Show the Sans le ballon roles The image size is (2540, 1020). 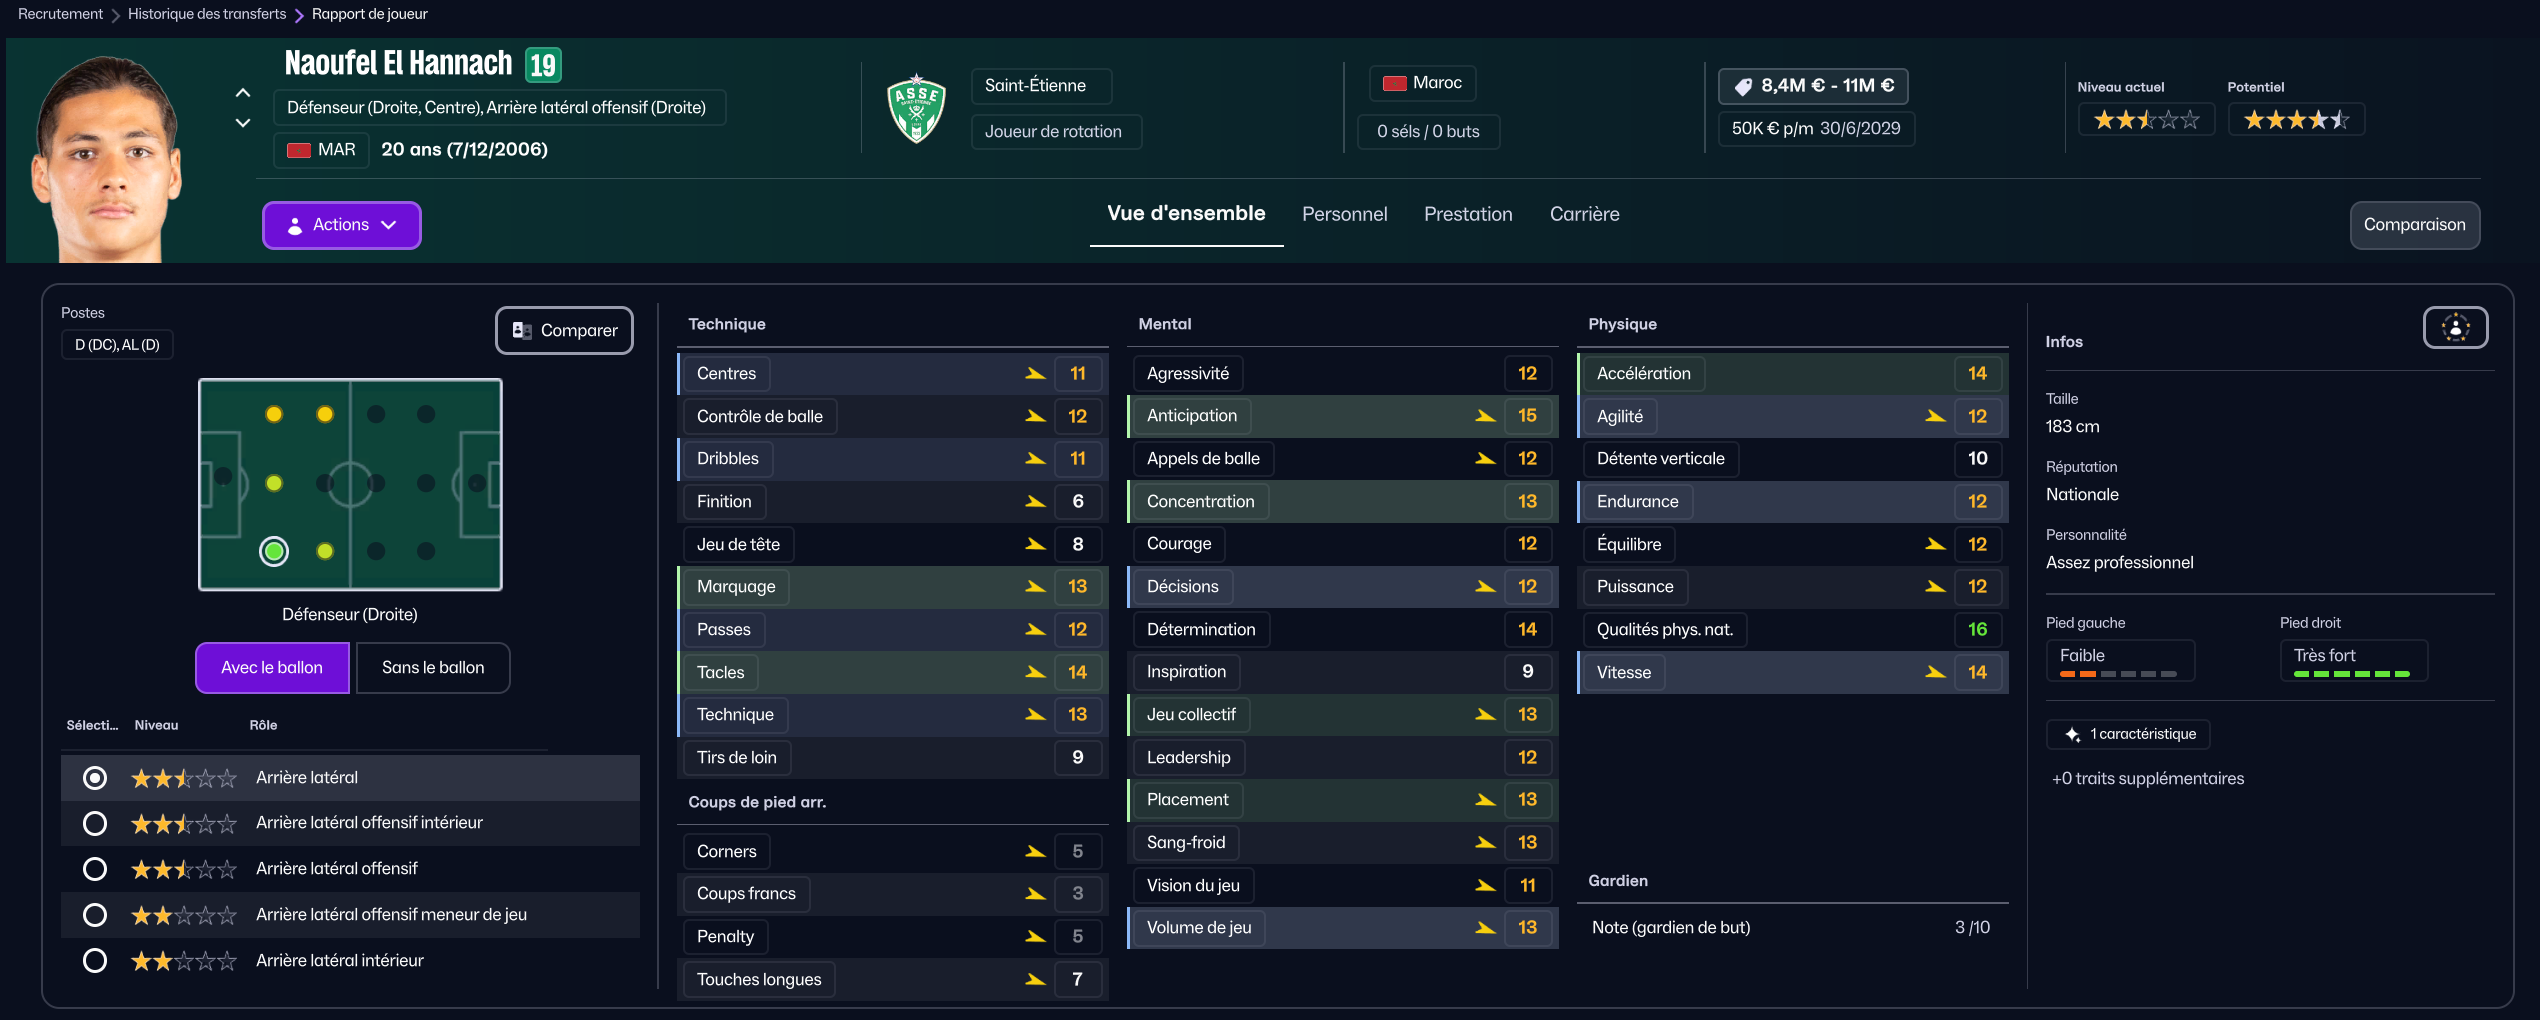pos(432,668)
